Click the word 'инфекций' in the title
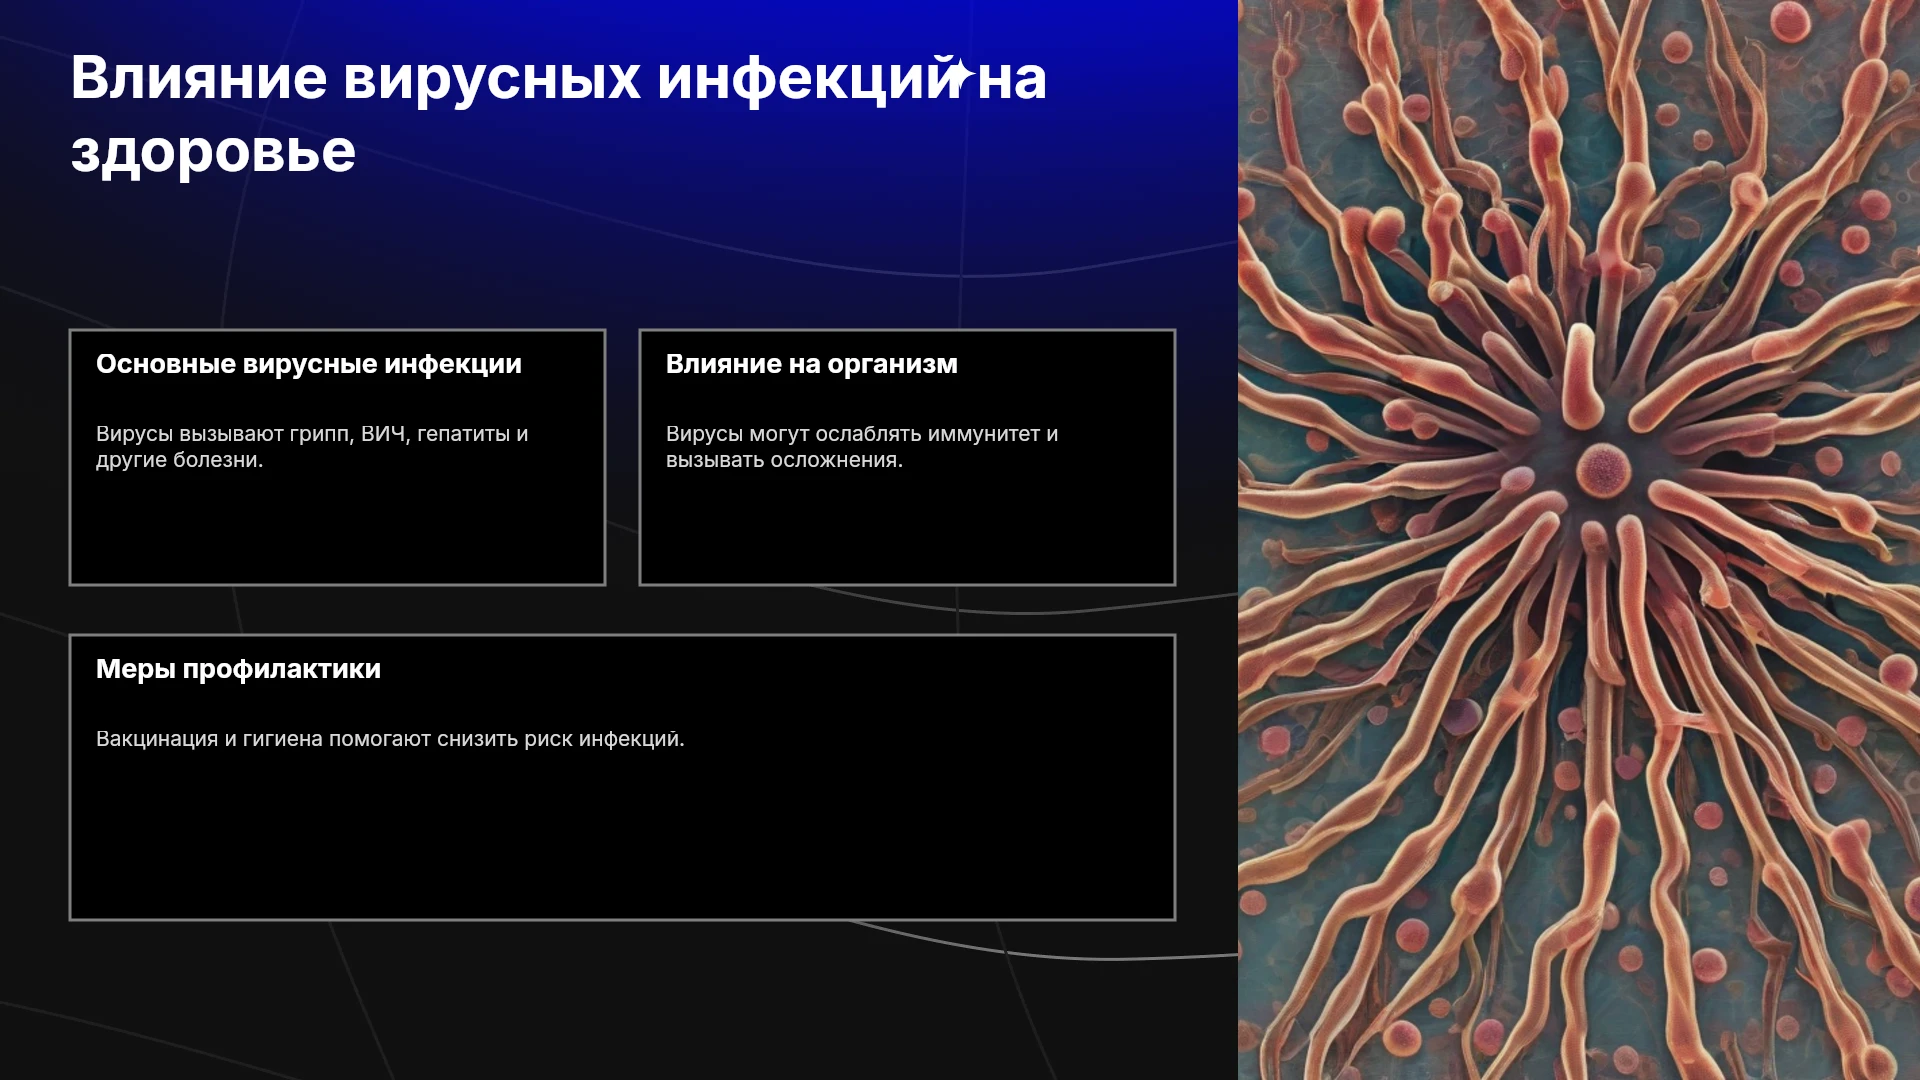This screenshot has height=1080, width=1920. point(806,78)
